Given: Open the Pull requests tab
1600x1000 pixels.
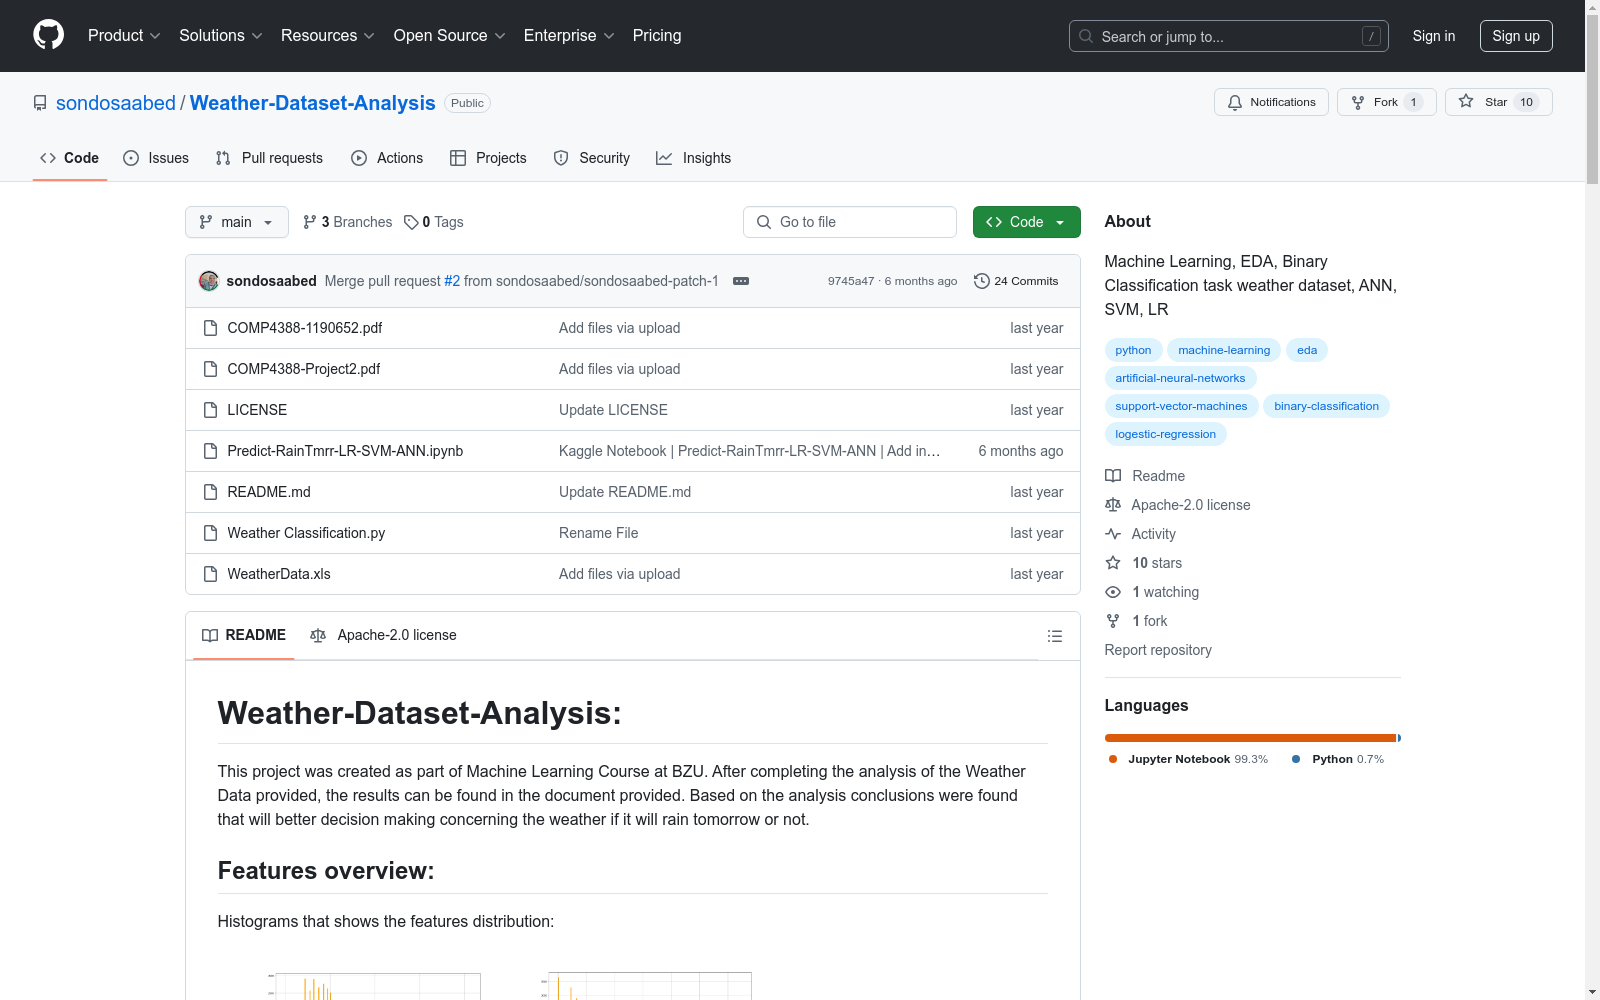Looking at the screenshot, I should pos(269,158).
